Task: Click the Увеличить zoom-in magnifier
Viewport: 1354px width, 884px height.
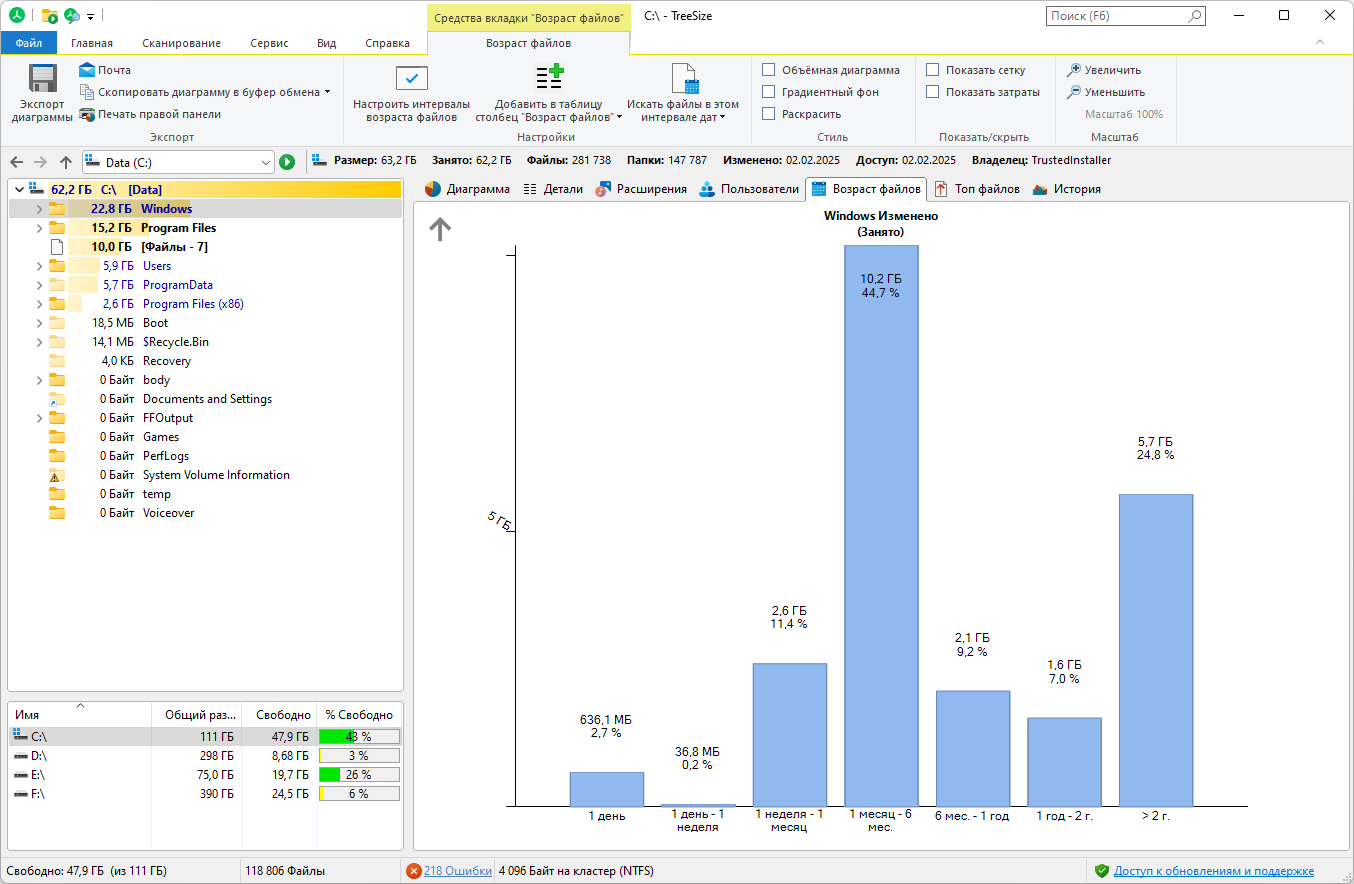Action: [1073, 70]
